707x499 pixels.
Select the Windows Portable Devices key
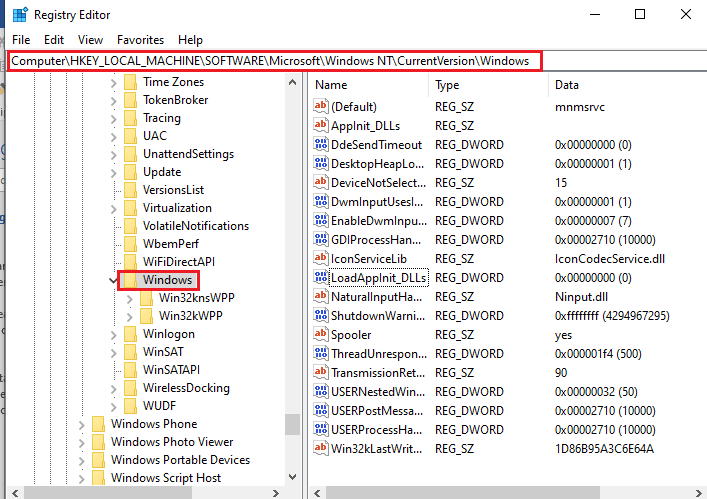[180, 460]
